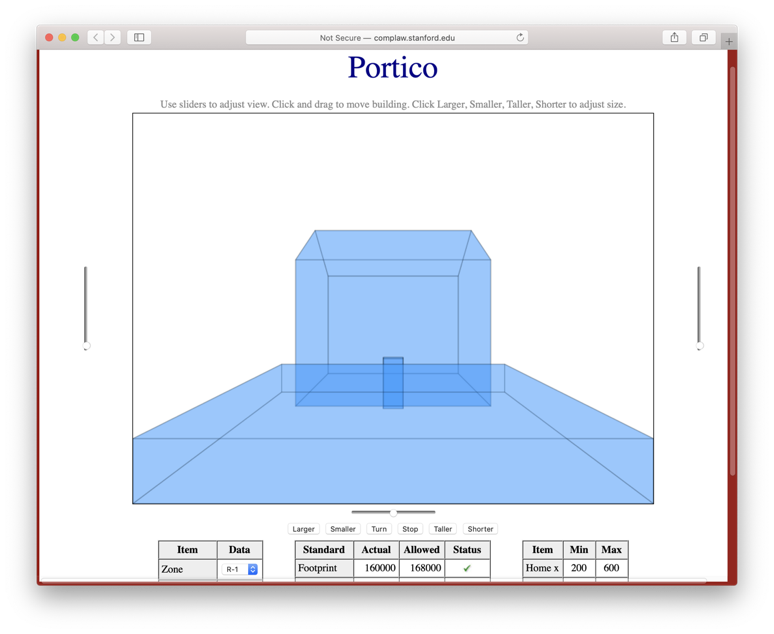Make the building taller with Taller button
Viewport: 774px width, 634px height.
[443, 529]
